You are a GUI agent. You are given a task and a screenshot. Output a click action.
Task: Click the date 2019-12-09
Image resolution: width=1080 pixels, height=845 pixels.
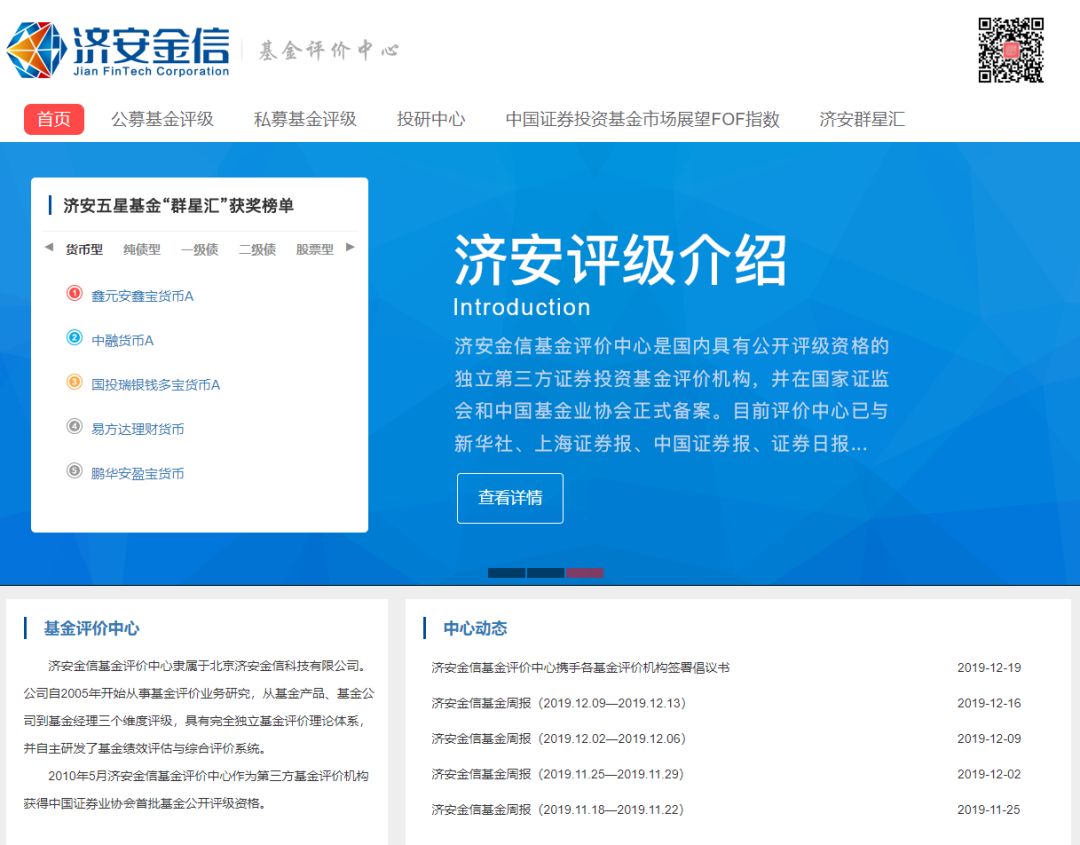pyautogui.click(x=989, y=739)
